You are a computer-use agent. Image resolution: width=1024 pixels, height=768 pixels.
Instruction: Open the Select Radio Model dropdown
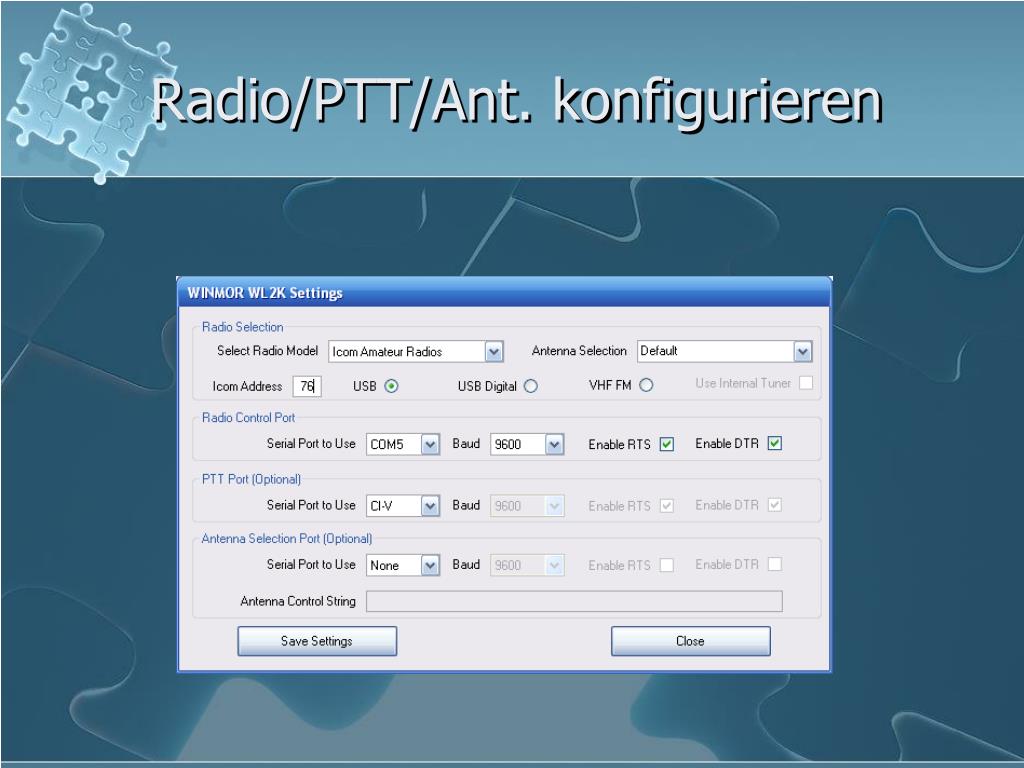pos(415,351)
